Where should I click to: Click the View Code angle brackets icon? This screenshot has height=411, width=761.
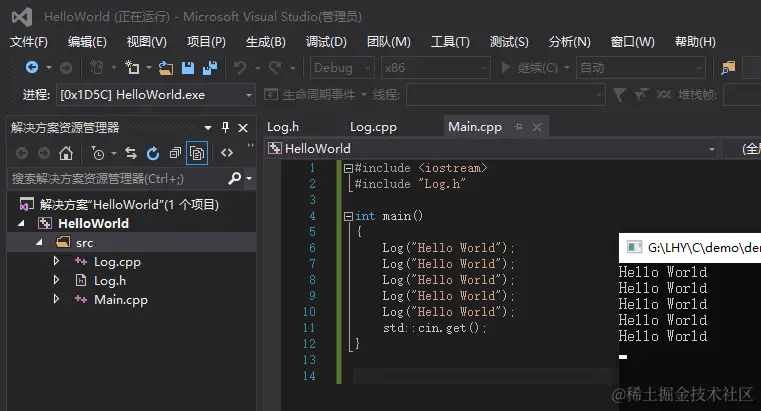[227, 153]
